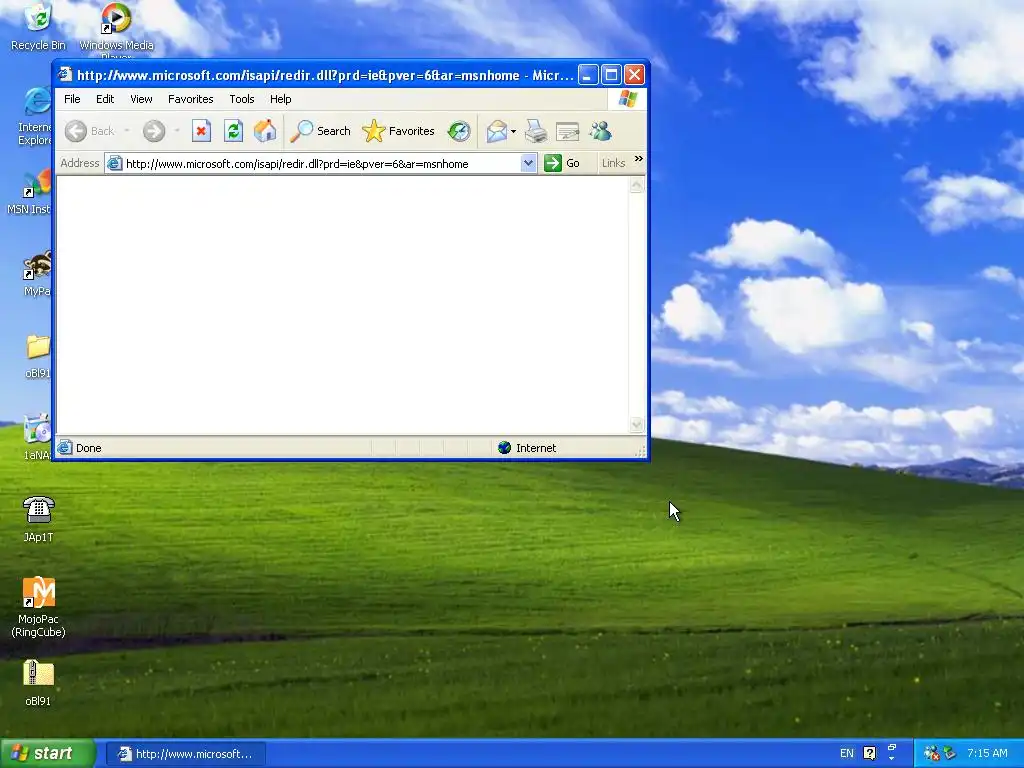This screenshot has width=1024, height=768.
Task: Click the page icon in the address bar
Action: click(x=114, y=163)
